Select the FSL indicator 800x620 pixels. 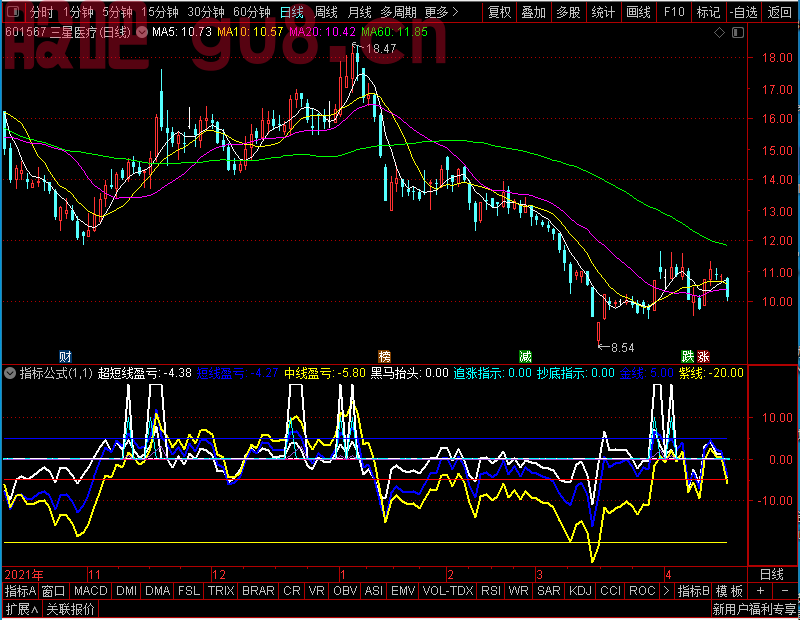pos(189,591)
